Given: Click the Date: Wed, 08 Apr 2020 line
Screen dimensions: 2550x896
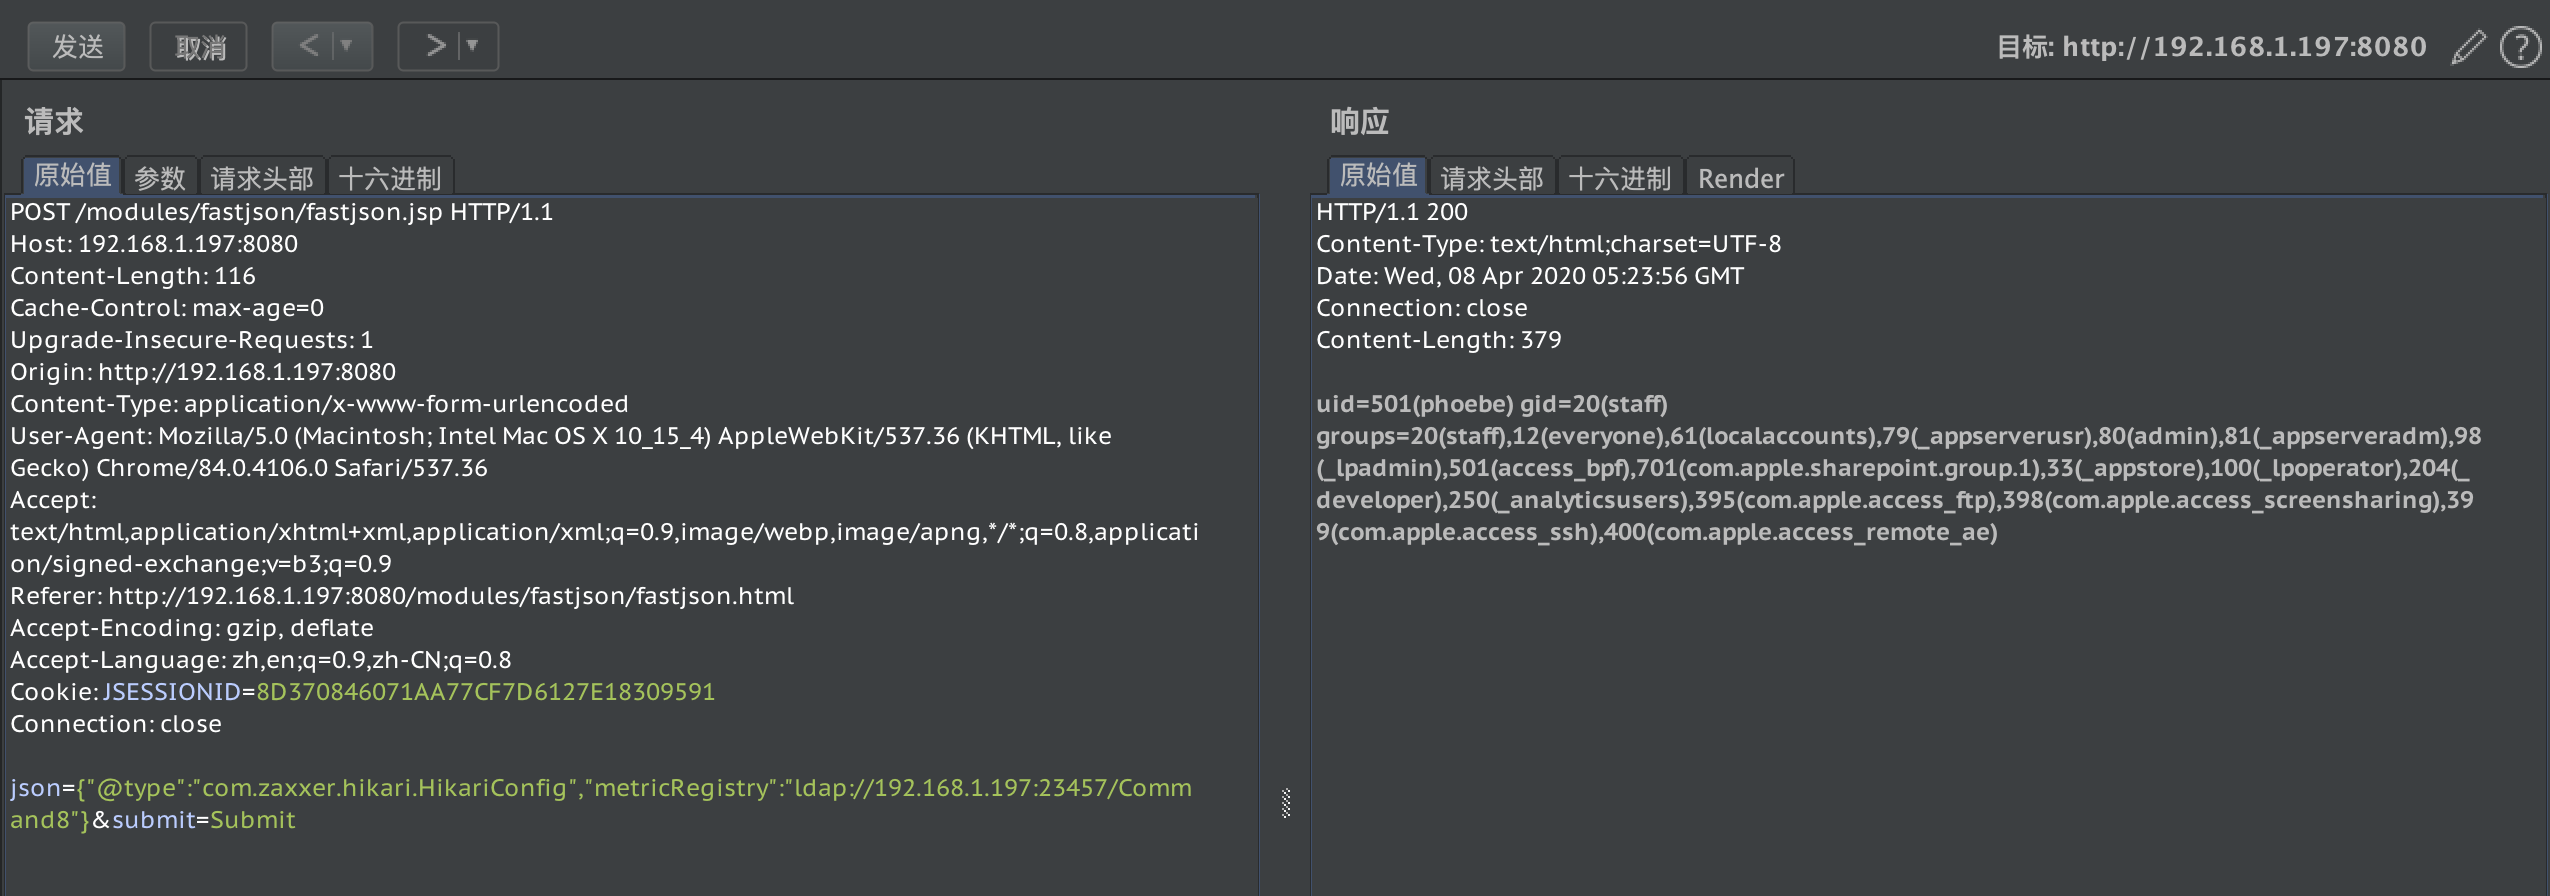Looking at the screenshot, I should (1530, 276).
